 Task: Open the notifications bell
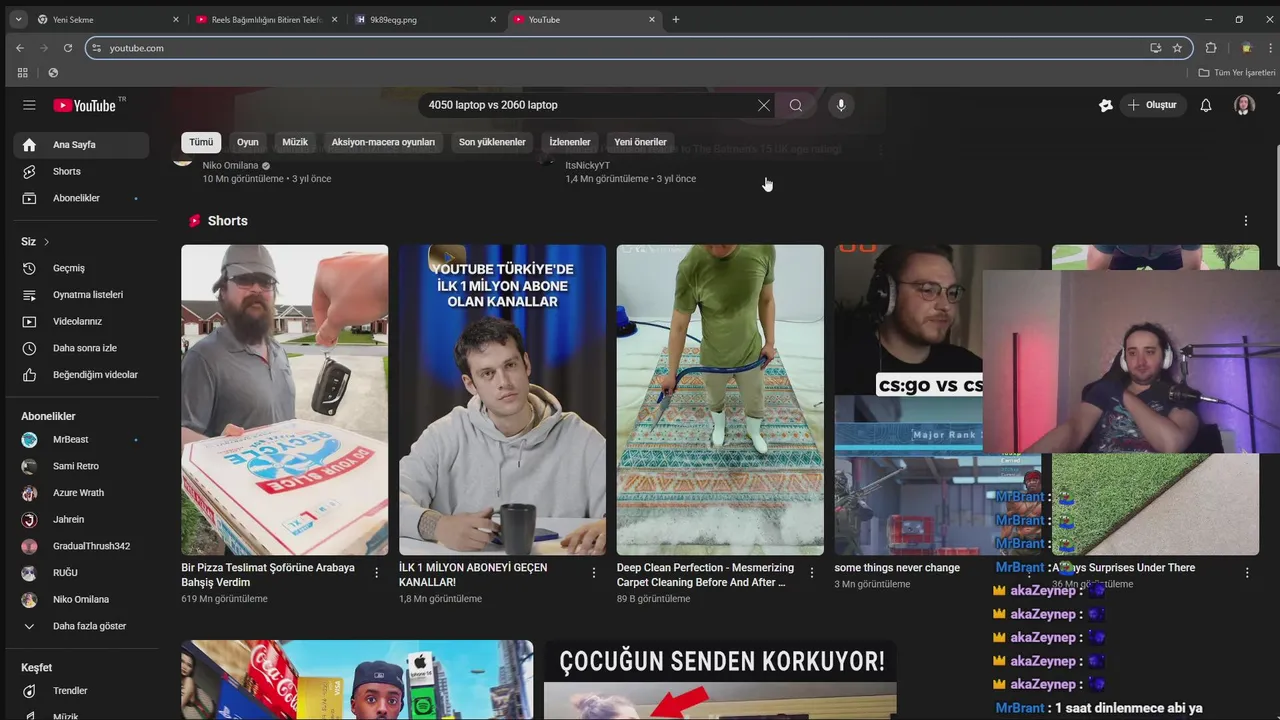click(x=1206, y=105)
